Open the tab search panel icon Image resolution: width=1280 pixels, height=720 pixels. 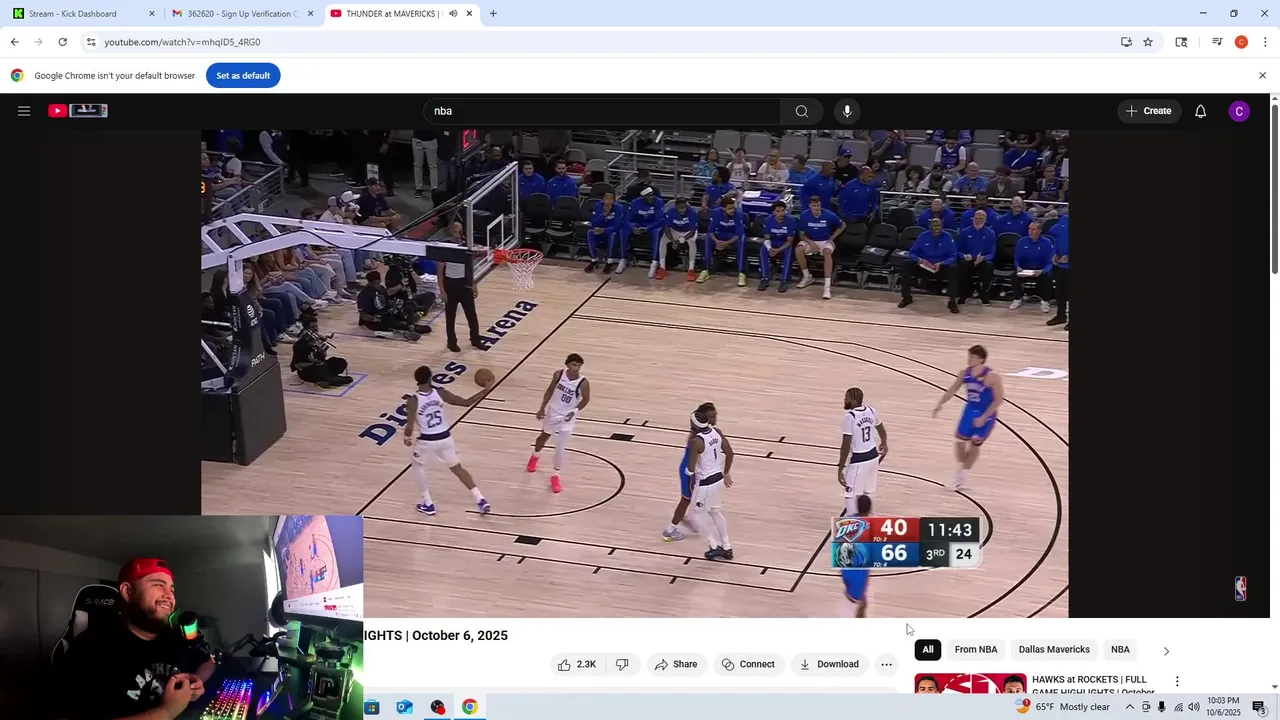[1181, 42]
